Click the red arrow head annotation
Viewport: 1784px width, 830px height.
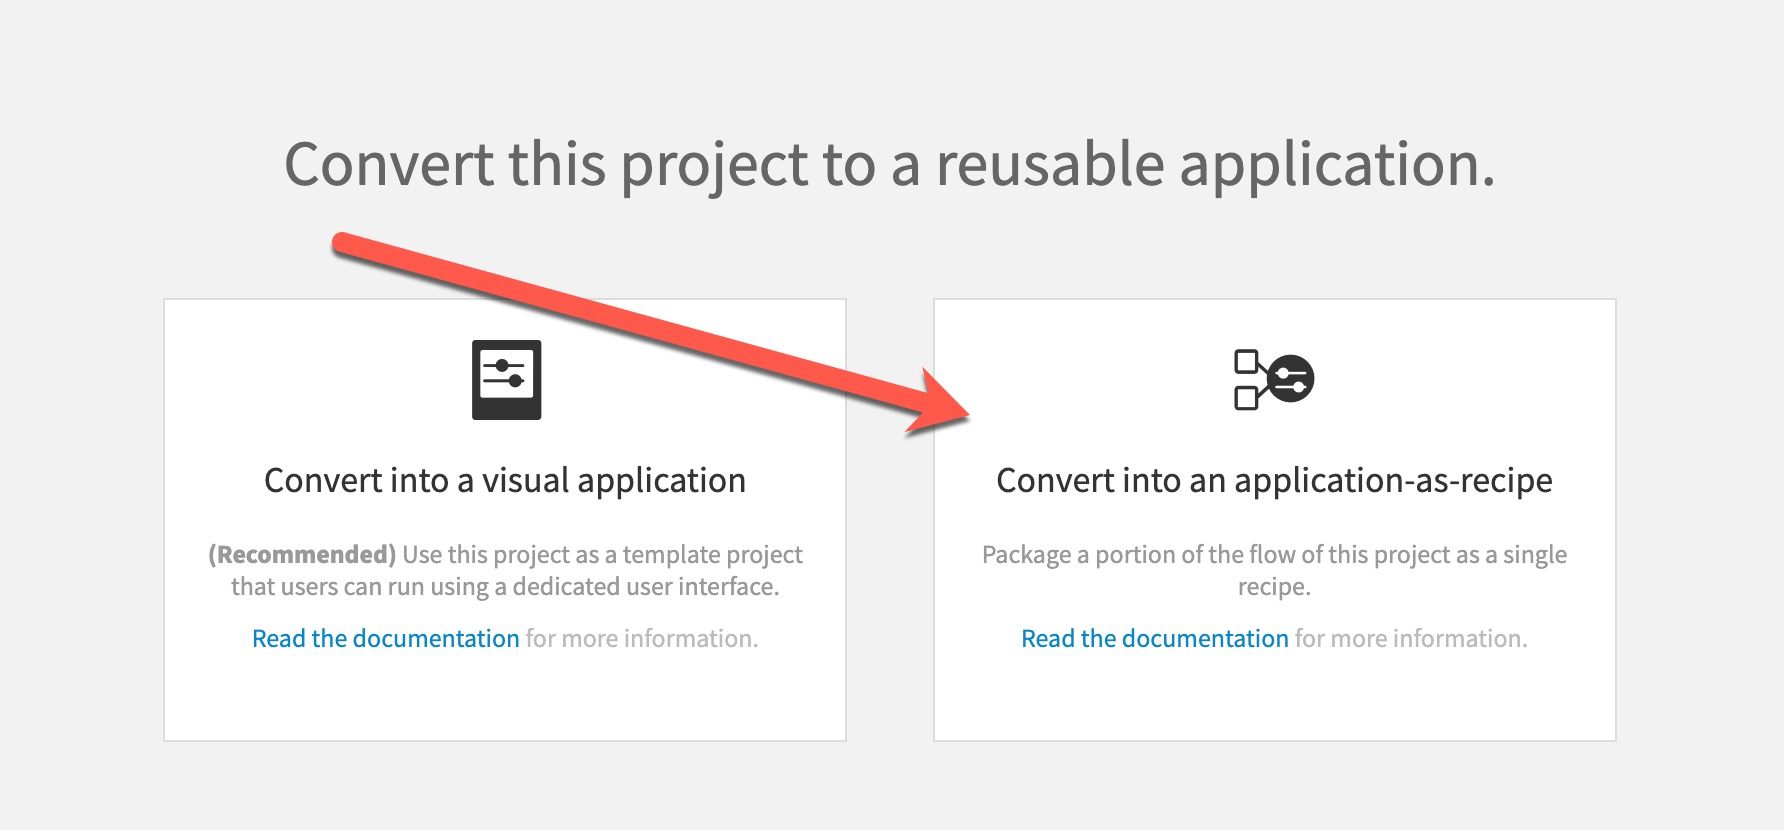tap(938, 402)
